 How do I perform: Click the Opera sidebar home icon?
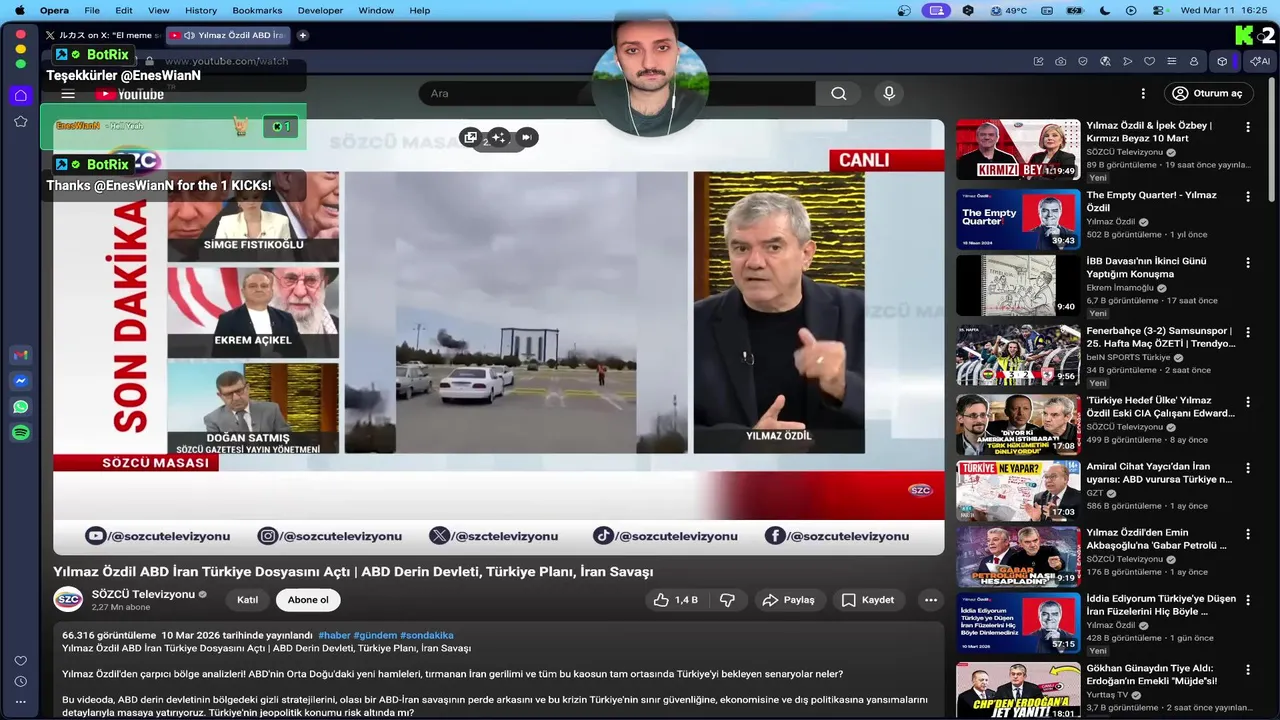[x=20, y=95]
